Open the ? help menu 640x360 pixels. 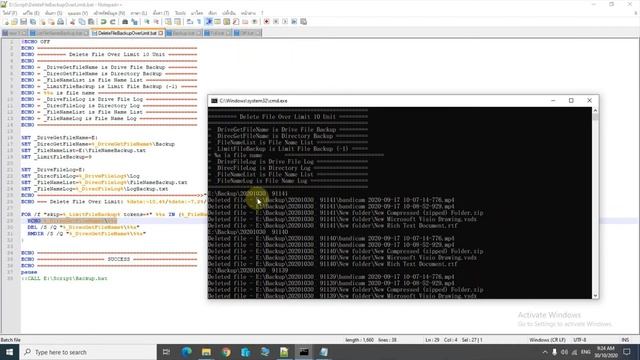[x=262, y=13]
